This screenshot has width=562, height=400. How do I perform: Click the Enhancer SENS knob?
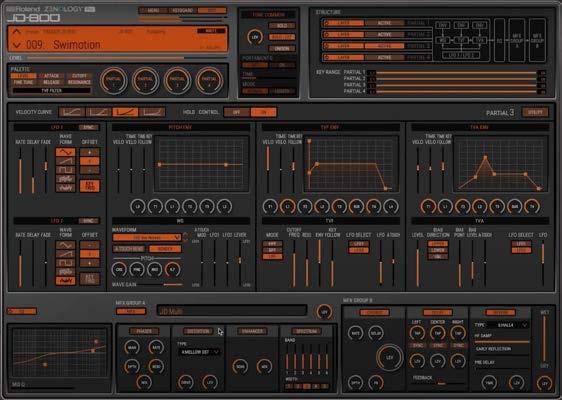pyautogui.click(x=239, y=366)
